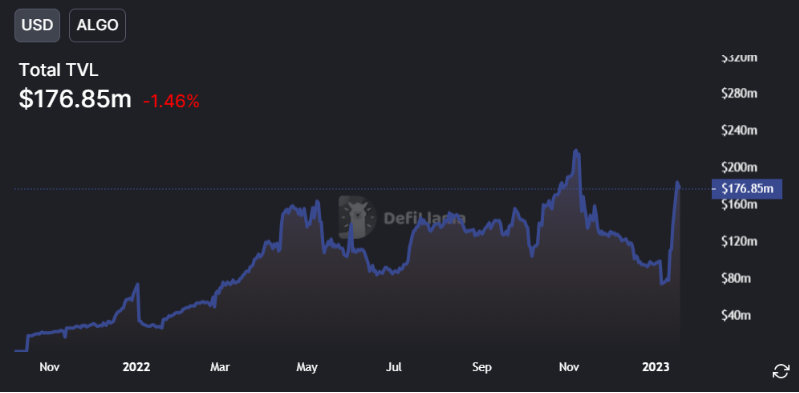The height and width of the screenshot is (393, 799).
Task: Click the $40m y-axis label
Action: (x=736, y=316)
